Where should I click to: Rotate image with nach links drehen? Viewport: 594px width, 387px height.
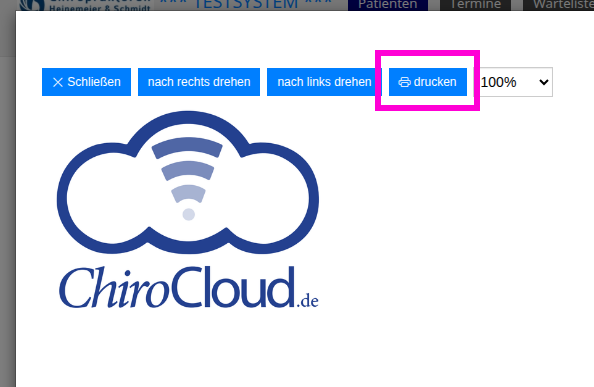(x=324, y=82)
